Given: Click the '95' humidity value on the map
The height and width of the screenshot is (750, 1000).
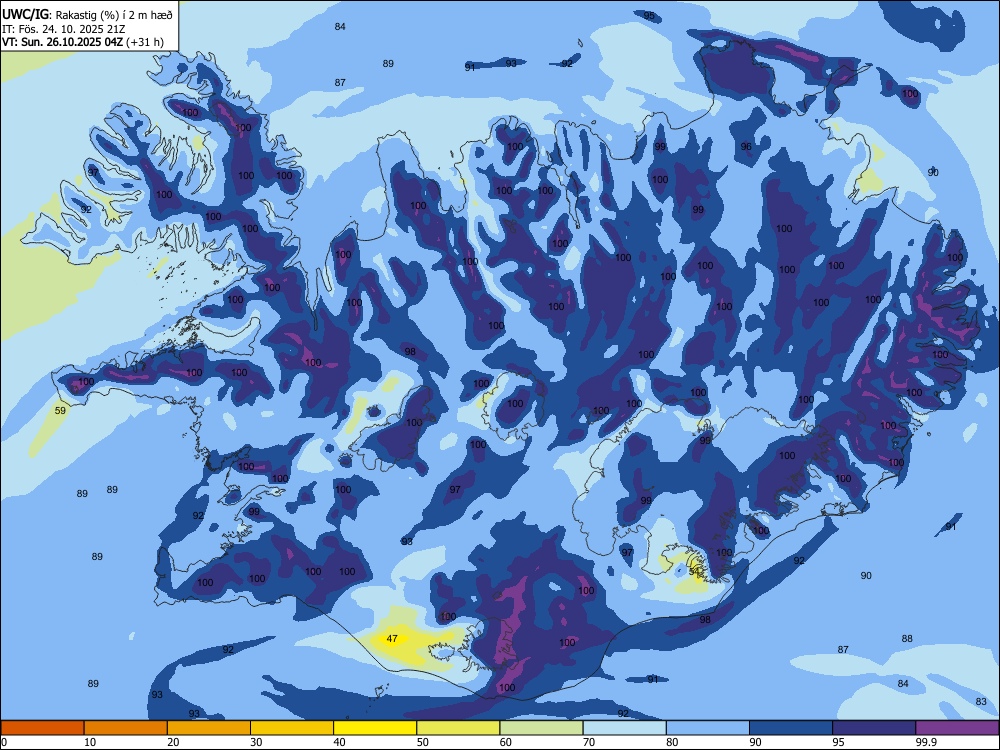Looking at the screenshot, I should (649, 16).
